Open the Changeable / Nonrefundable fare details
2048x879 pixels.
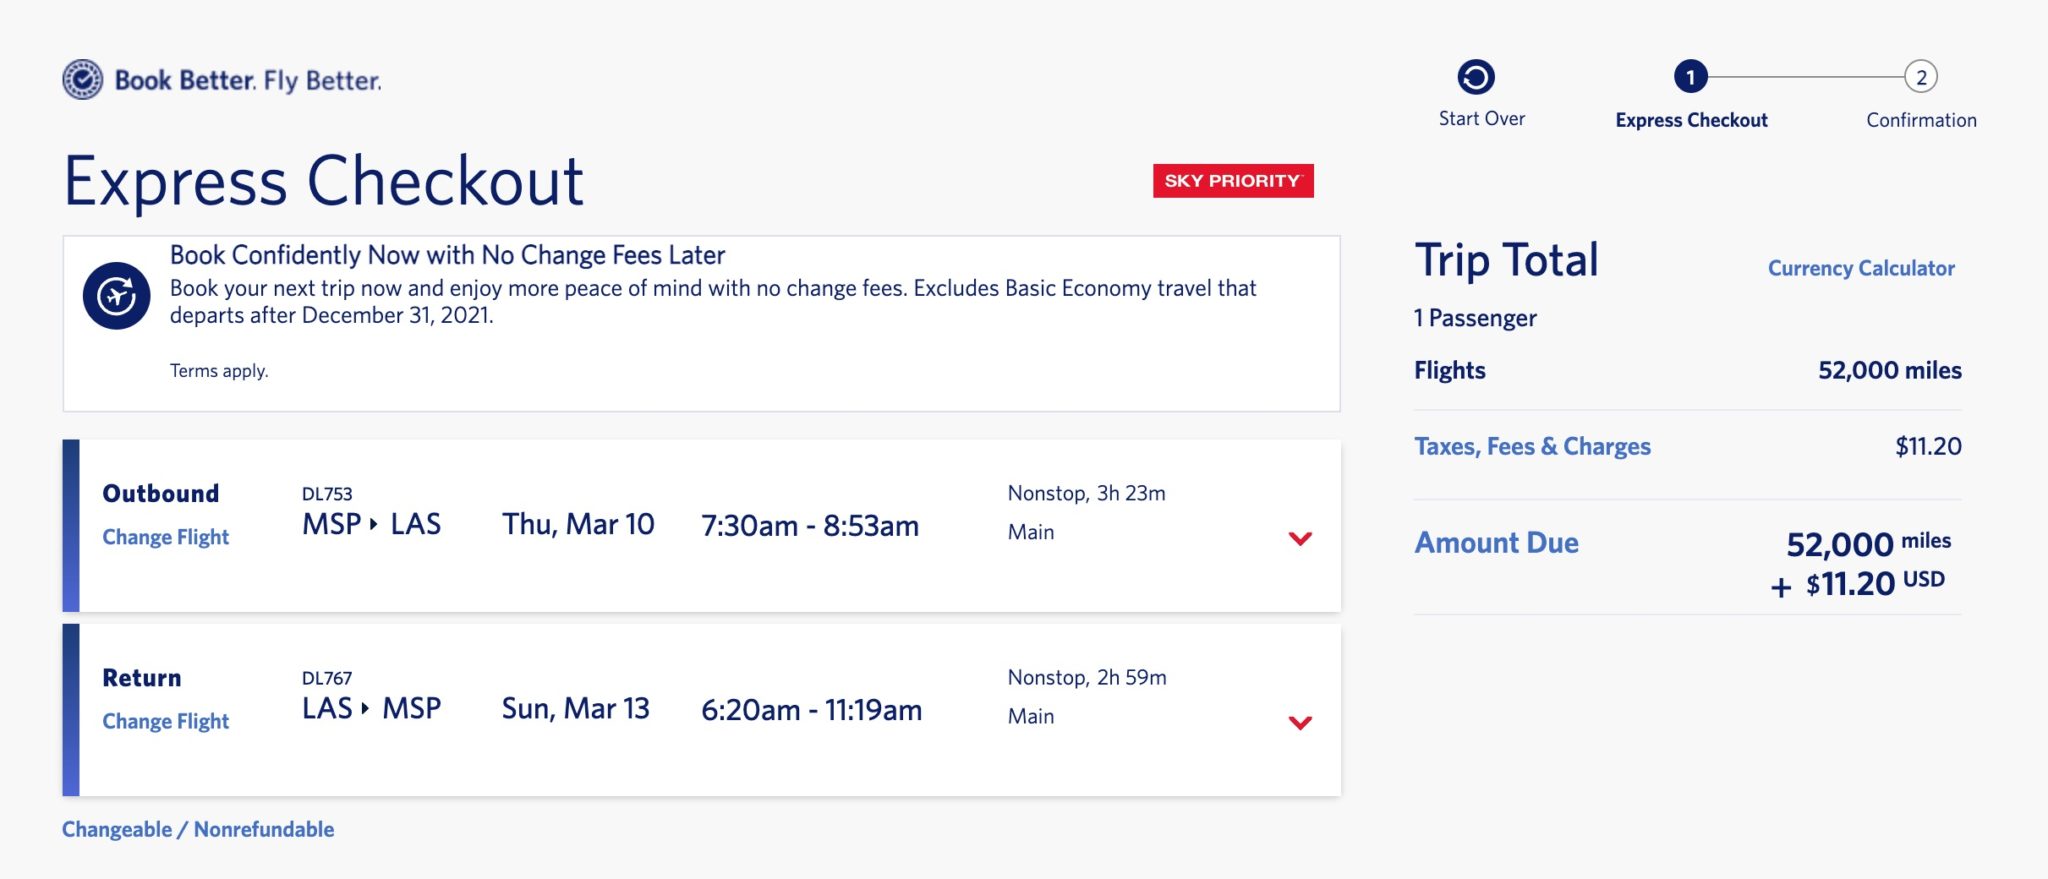coord(198,829)
